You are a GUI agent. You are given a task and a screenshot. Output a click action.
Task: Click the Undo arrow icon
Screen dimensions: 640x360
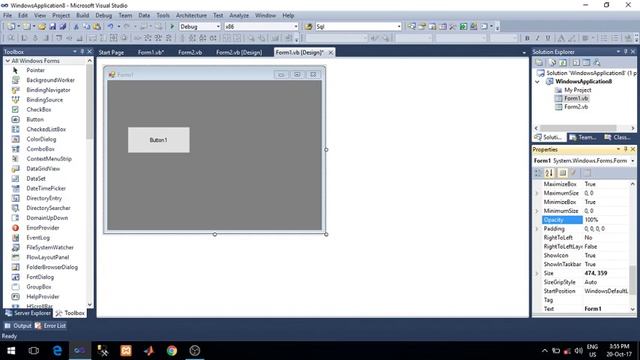point(110,27)
